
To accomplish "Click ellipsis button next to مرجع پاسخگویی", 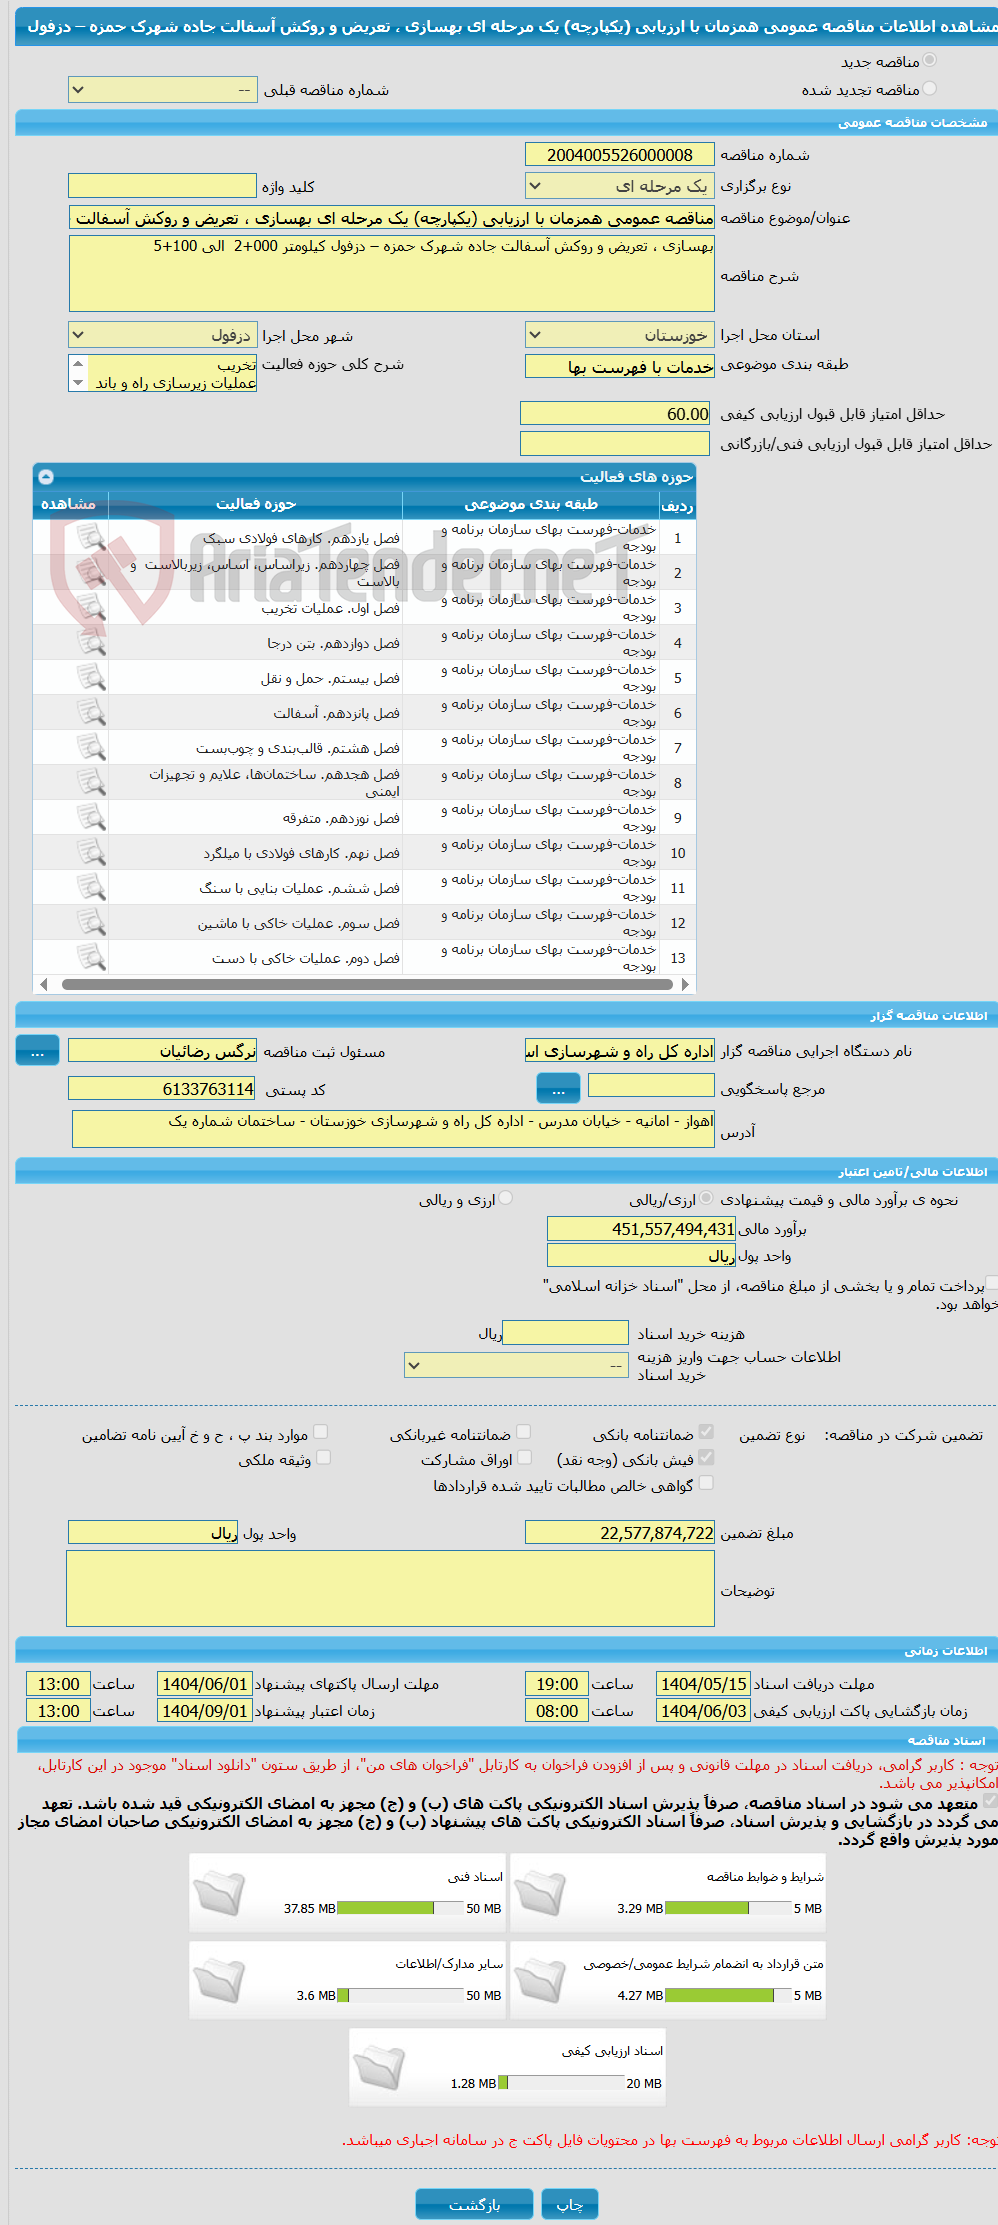I will (559, 1087).
